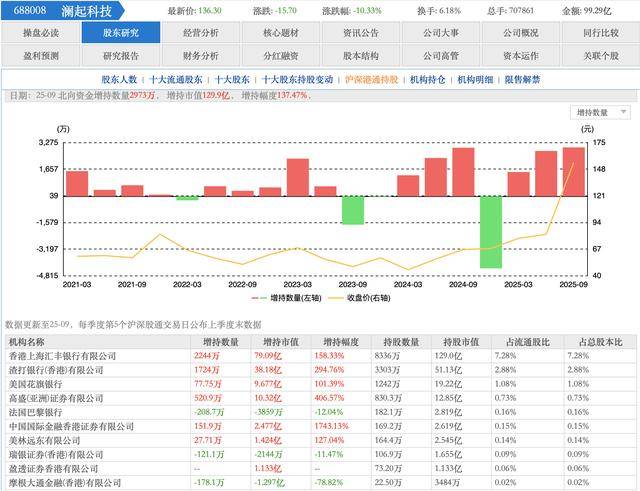Image resolution: width=640 pixels, height=491 pixels.
Task: Switch to the 盈利预测 tab
Action: pyautogui.click(x=40, y=56)
